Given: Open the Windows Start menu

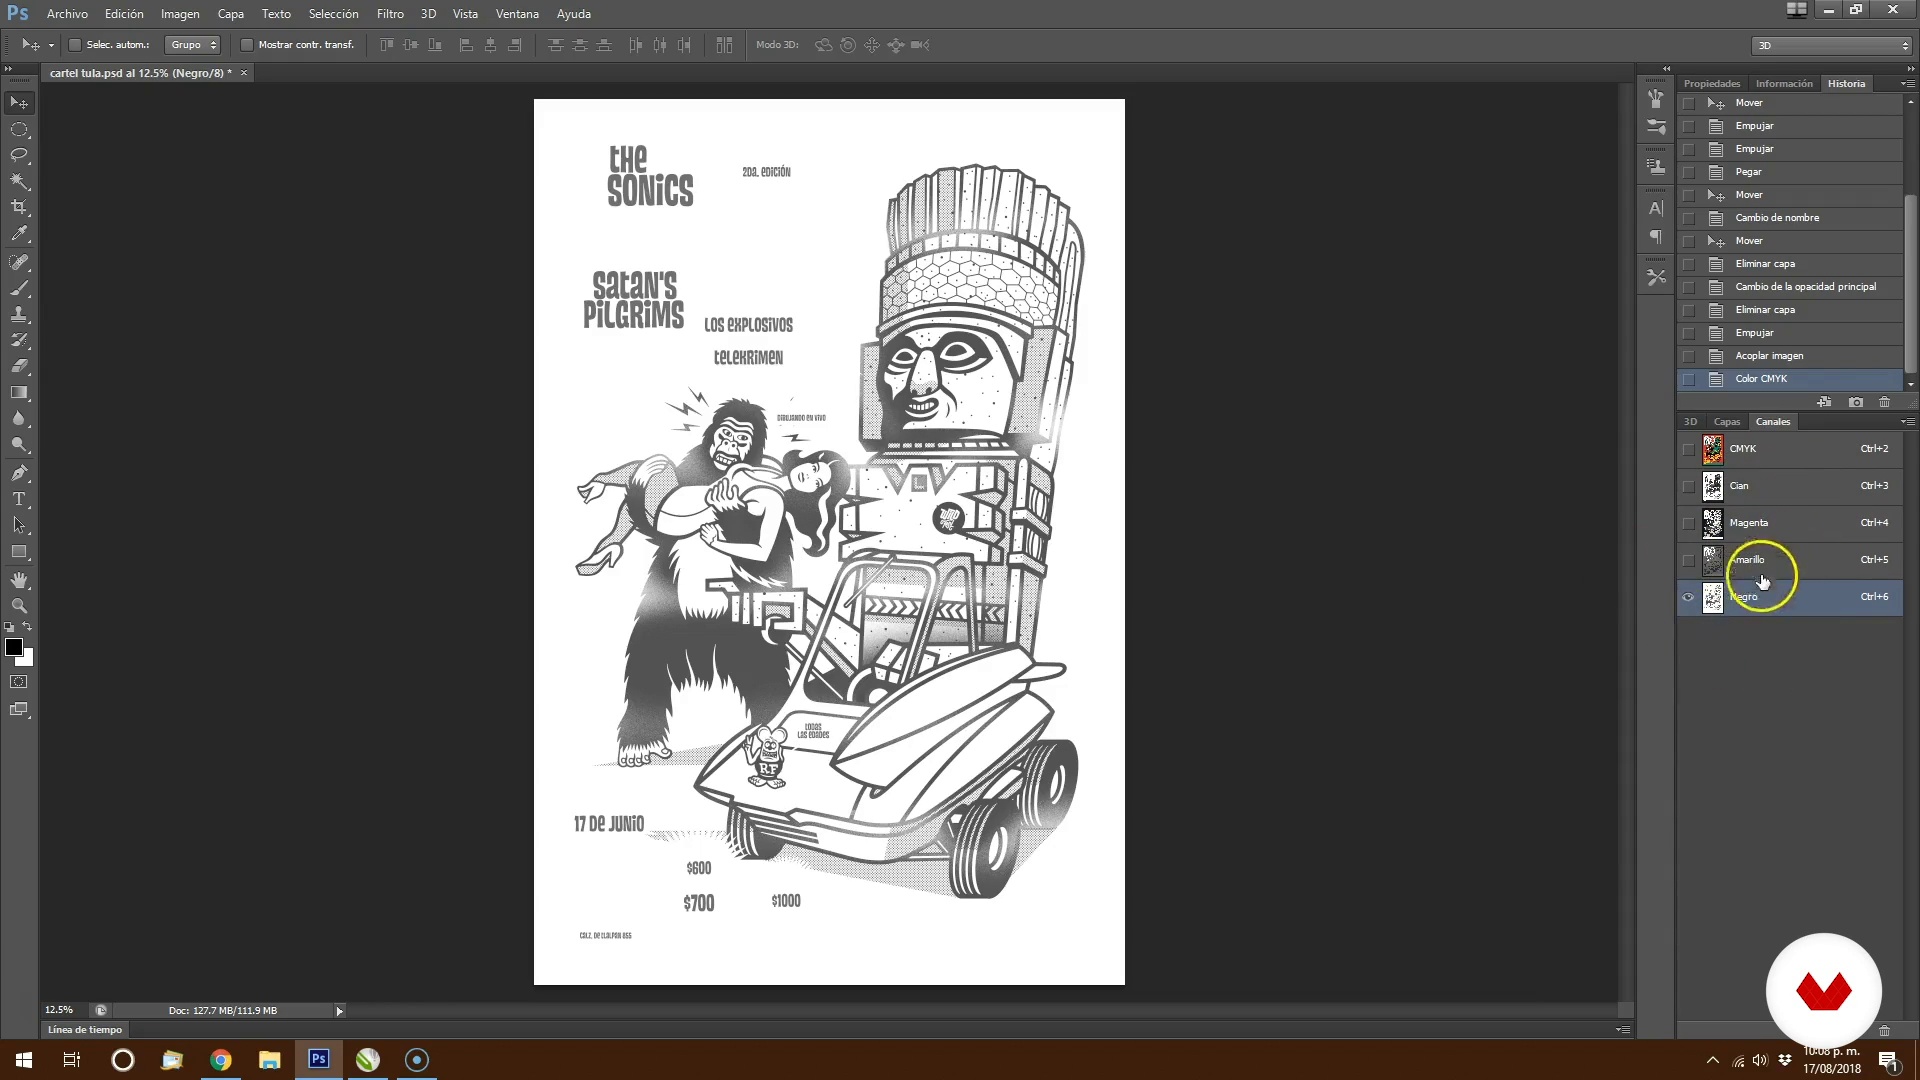Looking at the screenshot, I should pyautogui.click(x=24, y=1060).
